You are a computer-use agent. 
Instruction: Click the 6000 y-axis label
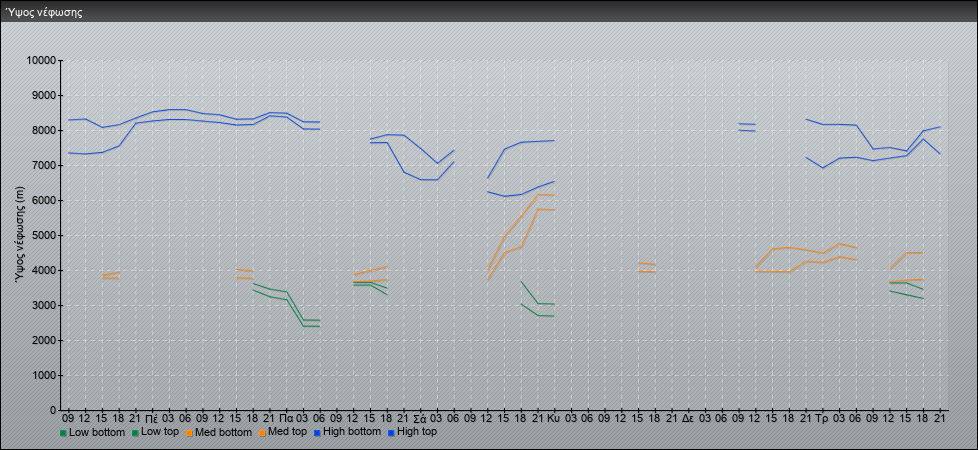(x=44, y=200)
